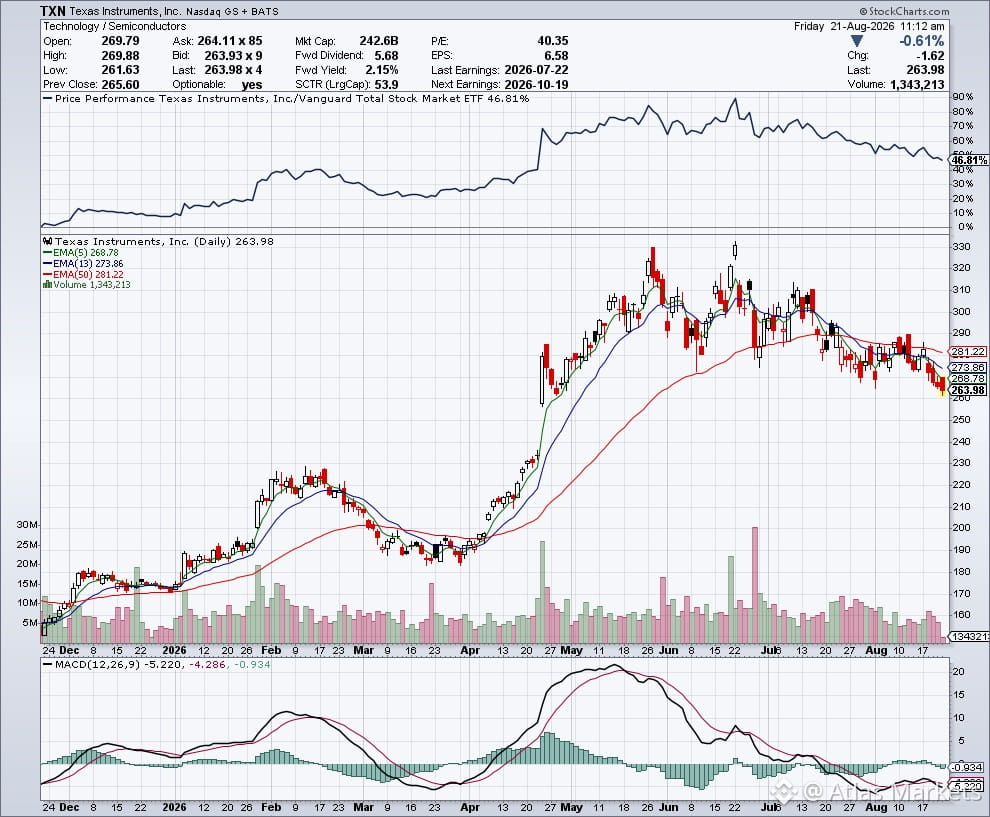Click the -0.61% percent change

tap(921, 41)
